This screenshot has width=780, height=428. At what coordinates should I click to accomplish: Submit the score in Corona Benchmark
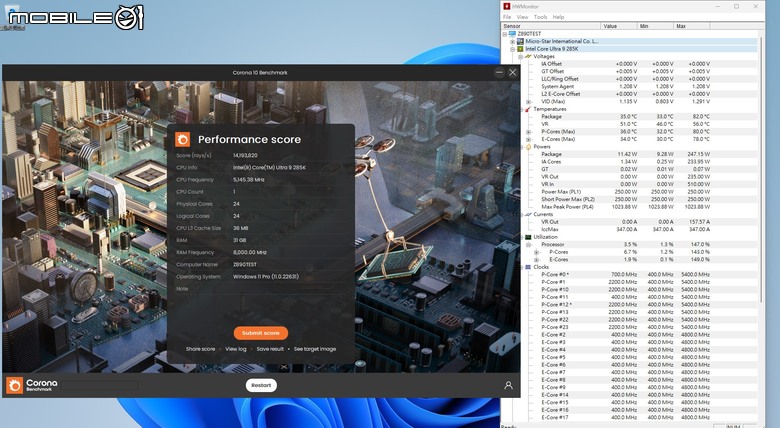261,333
